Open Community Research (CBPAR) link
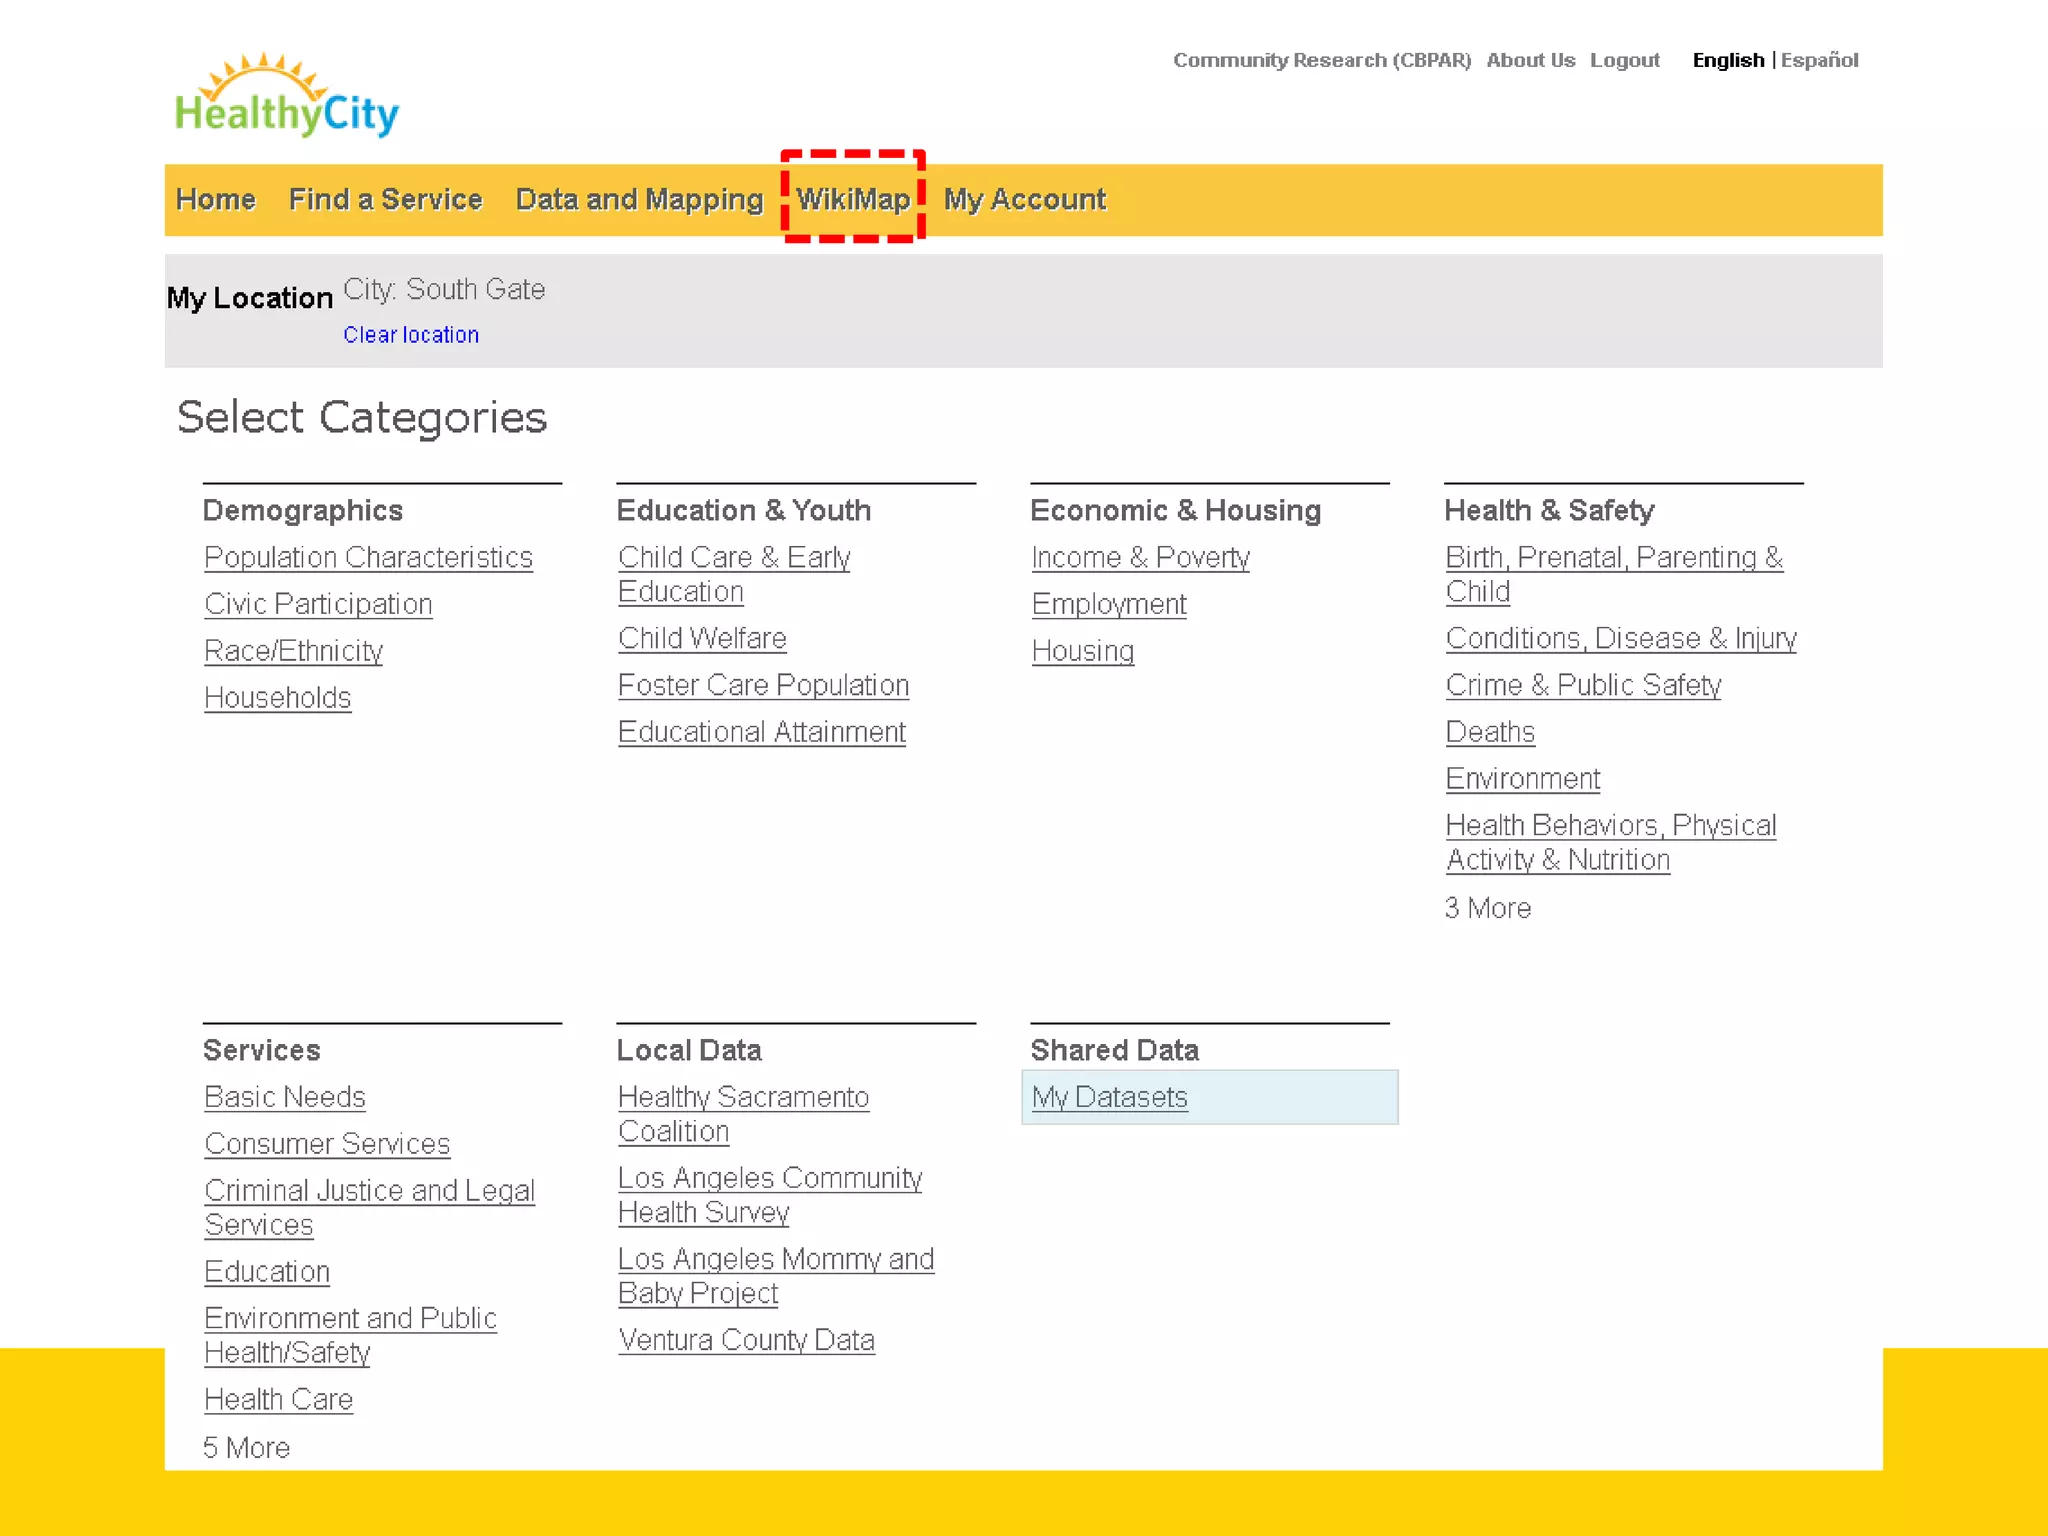The width and height of the screenshot is (2048, 1536). 1321,60
